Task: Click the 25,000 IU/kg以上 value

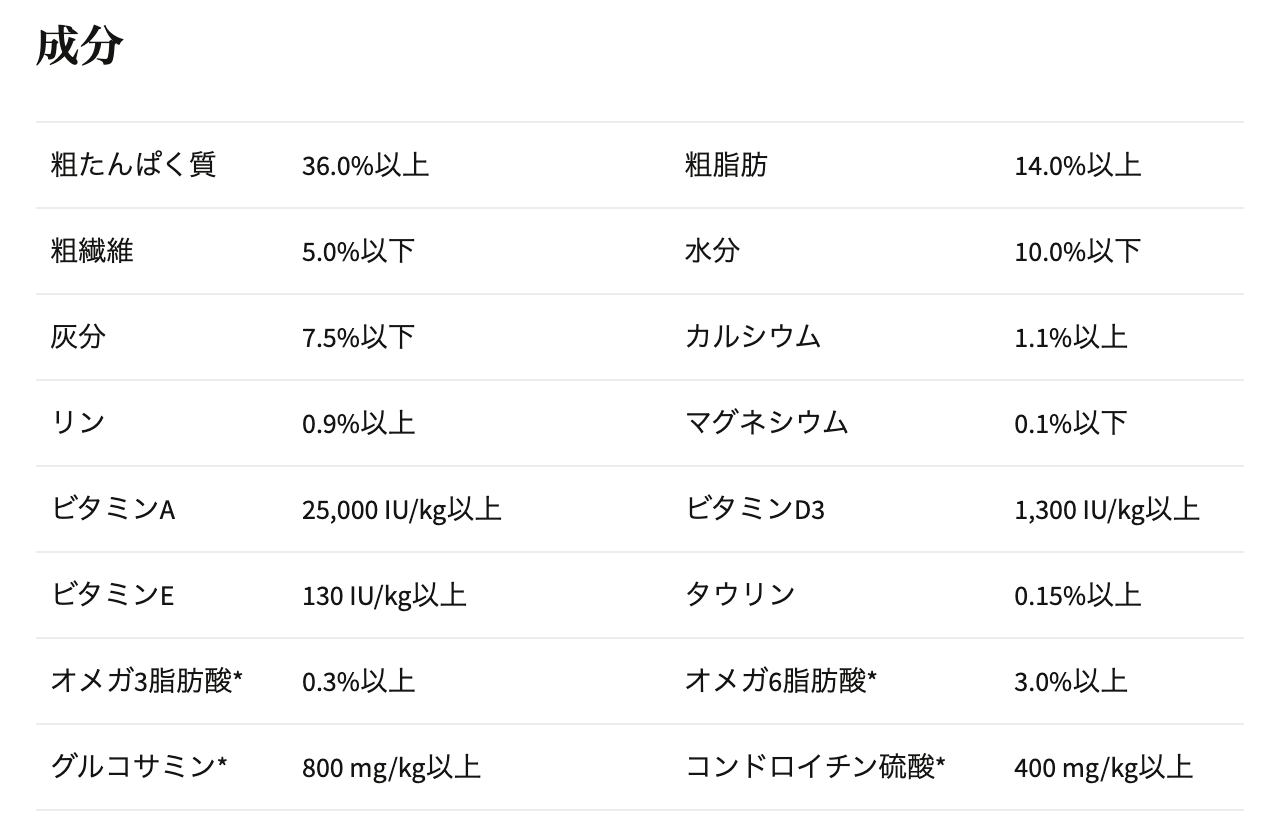Action: [401, 510]
